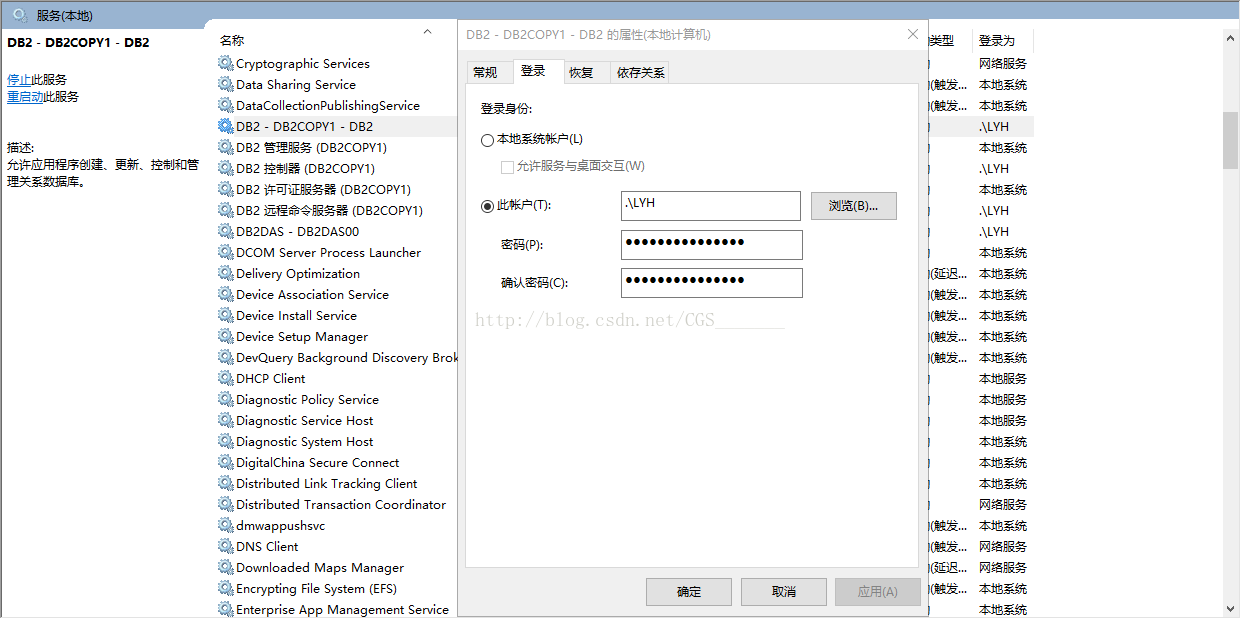Screen dimensions: 1241x619
Task: Click the services search icon in 服务(本地) header
Action: coord(19,15)
